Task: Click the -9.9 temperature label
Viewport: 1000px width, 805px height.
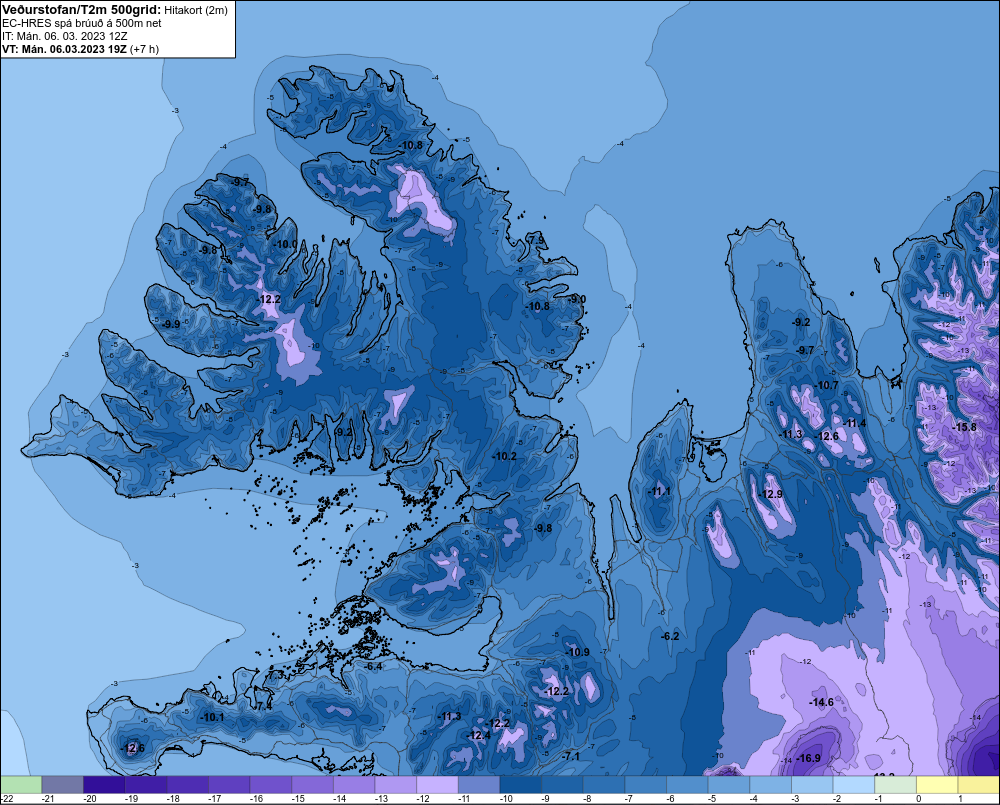Action: pyautogui.click(x=171, y=324)
